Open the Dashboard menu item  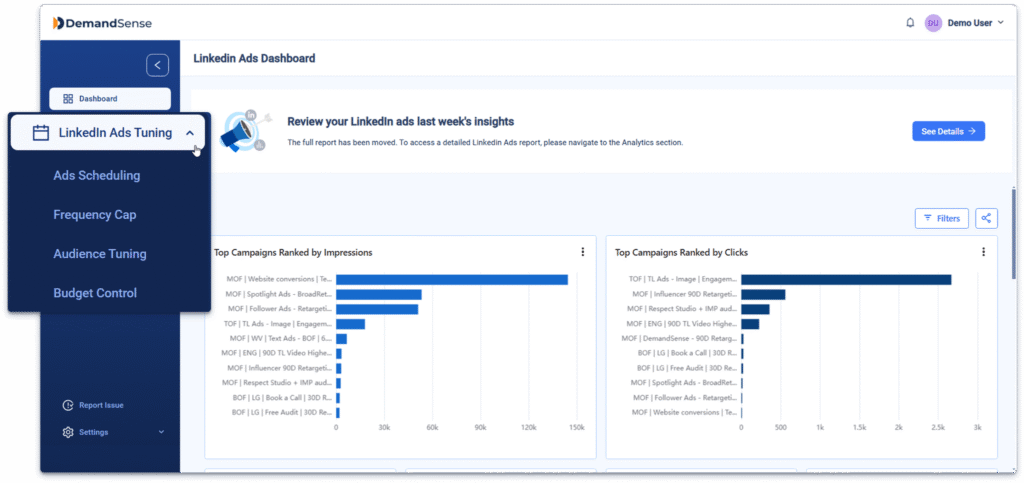(x=110, y=99)
